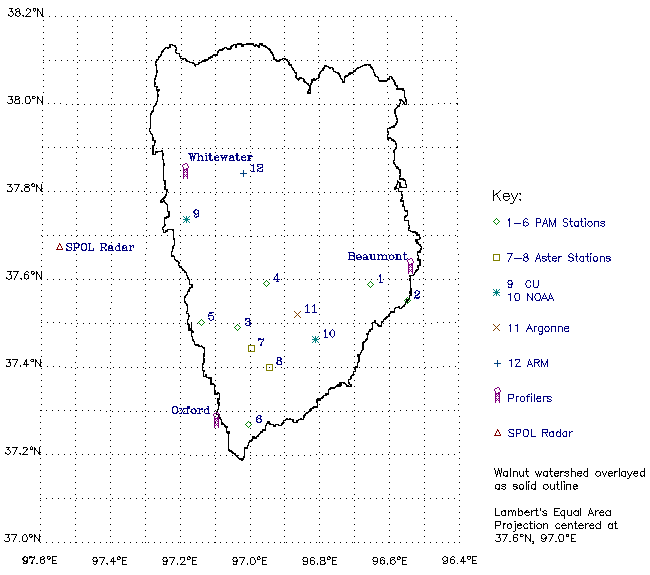The image size is (650, 575).
Task: Select the SPOL Radar triangle left of watershed
Action: pyautogui.click(x=59, y=247)
